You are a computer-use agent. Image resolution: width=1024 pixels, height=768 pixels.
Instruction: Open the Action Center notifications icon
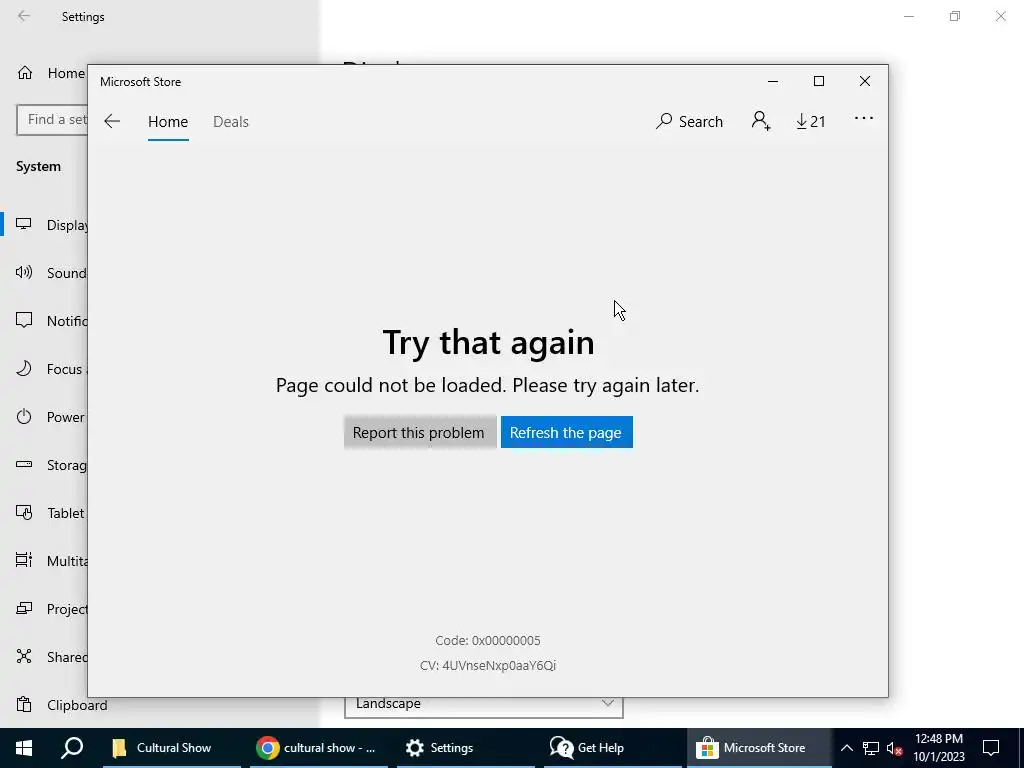click(991, 748)
